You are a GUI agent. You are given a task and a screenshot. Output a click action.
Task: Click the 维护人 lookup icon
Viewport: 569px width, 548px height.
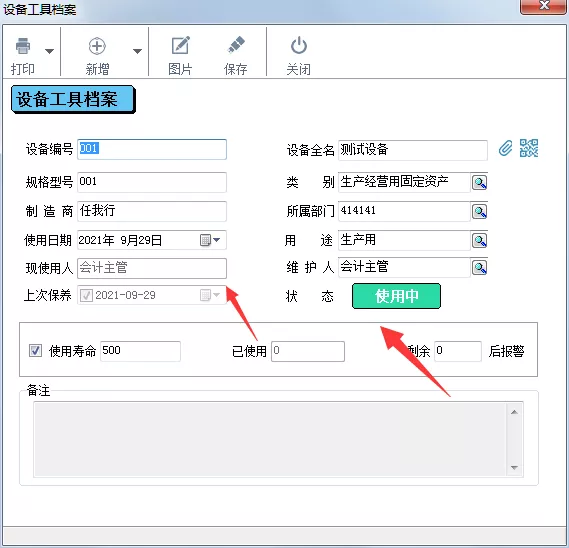point(479,268)
